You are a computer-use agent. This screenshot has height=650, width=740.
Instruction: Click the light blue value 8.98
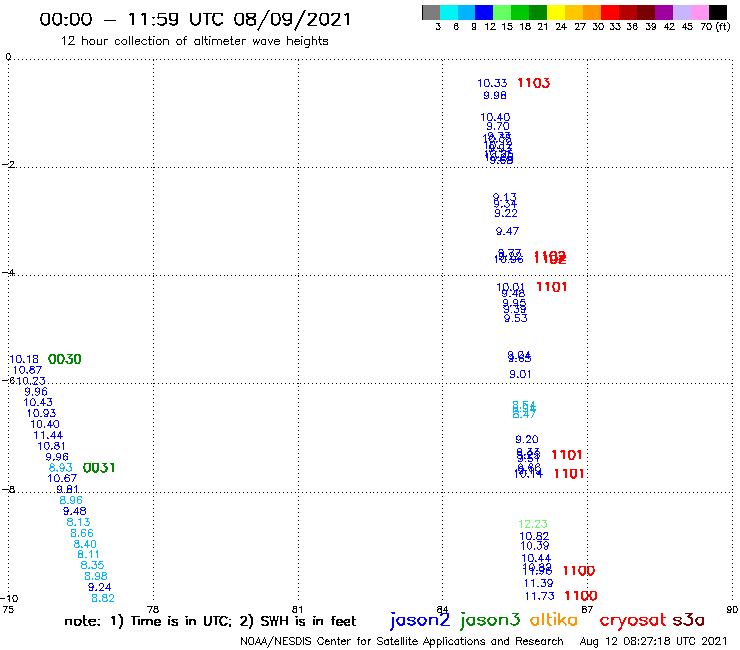[x=96, y=576]
